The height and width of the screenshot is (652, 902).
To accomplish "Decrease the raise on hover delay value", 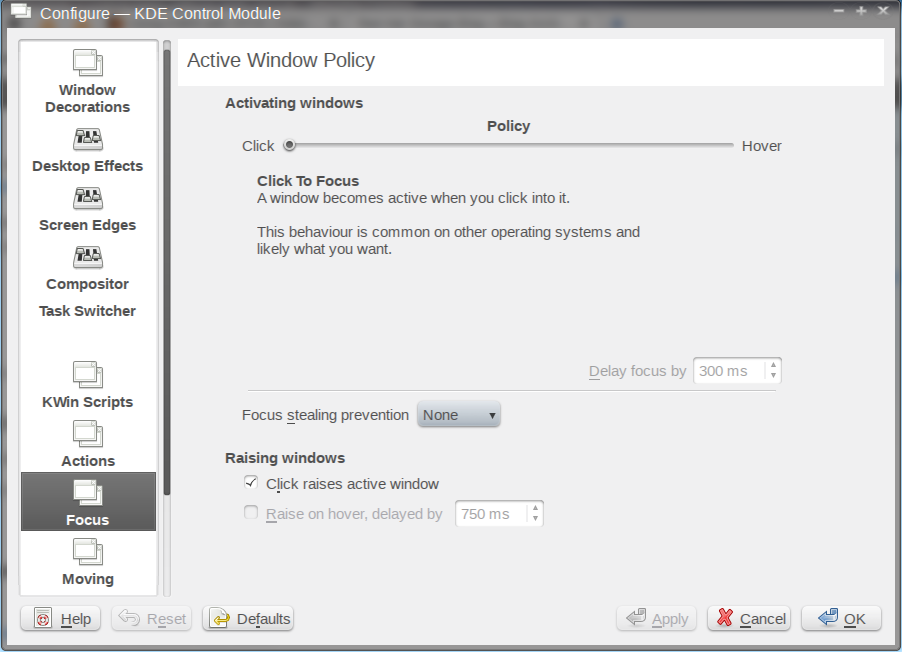I will (x=536, y=519).
